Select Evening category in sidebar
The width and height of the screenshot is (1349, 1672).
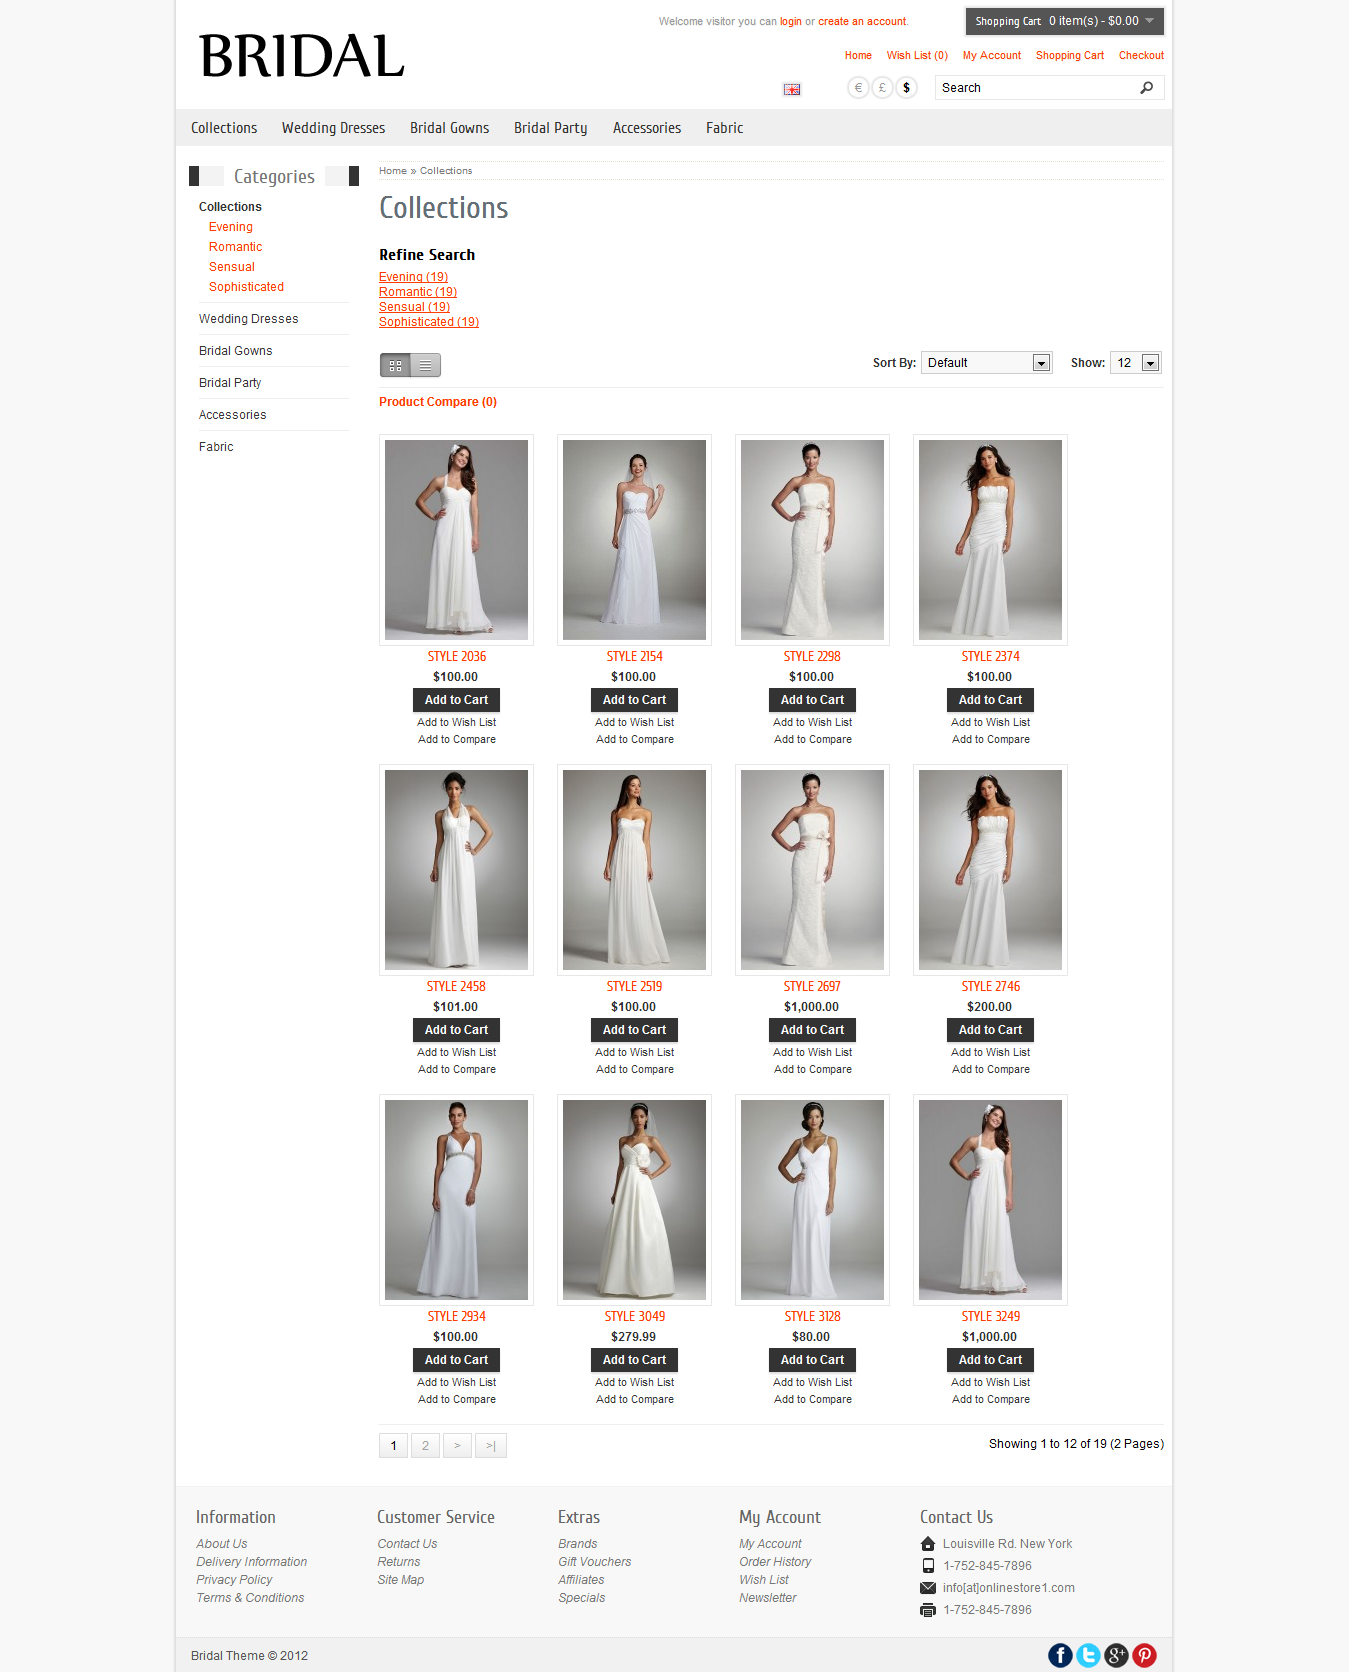[x=231, y=227]
